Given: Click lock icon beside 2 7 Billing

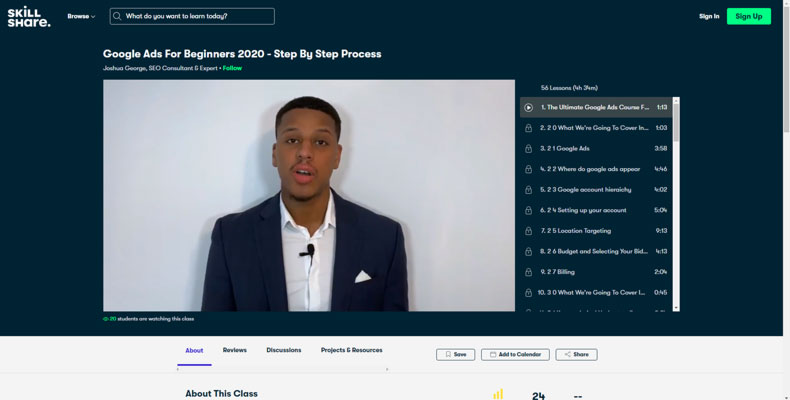Looking at the screenshot, I should pos(529,272).
